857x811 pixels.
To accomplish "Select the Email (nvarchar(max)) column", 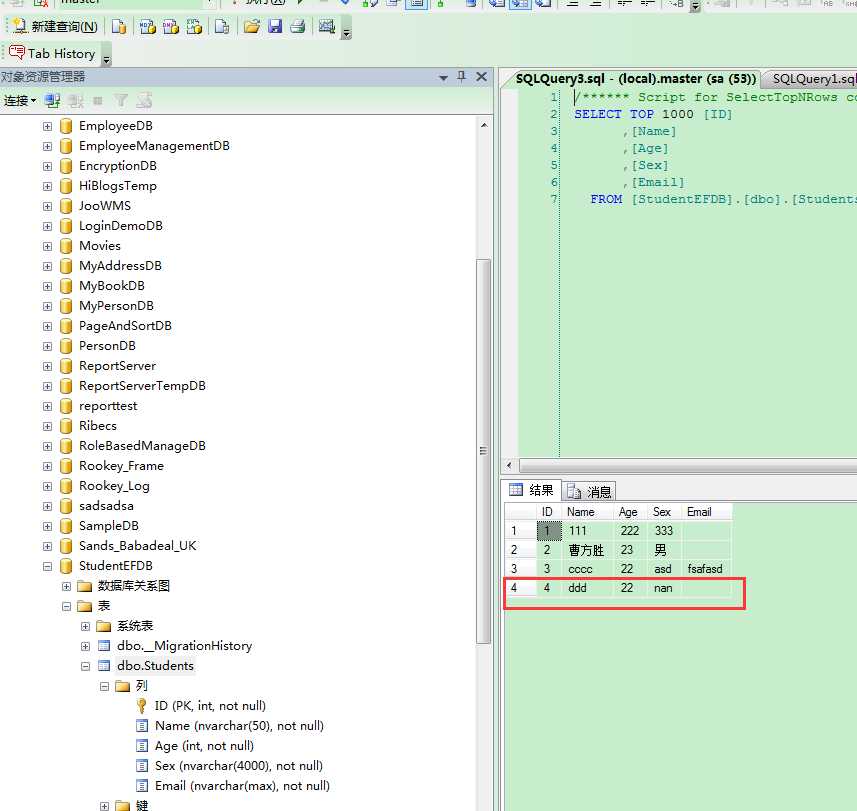I will pos(242,786).
